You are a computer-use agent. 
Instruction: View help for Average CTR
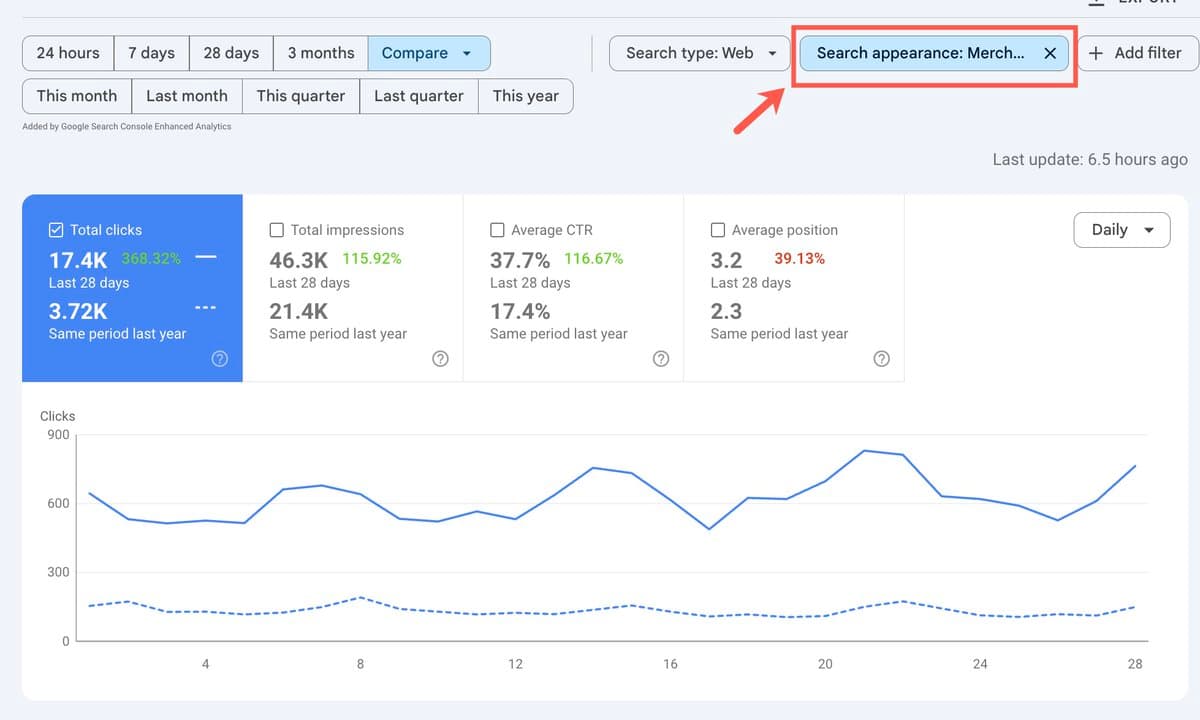pyautogui.click(x=660, y=358)
